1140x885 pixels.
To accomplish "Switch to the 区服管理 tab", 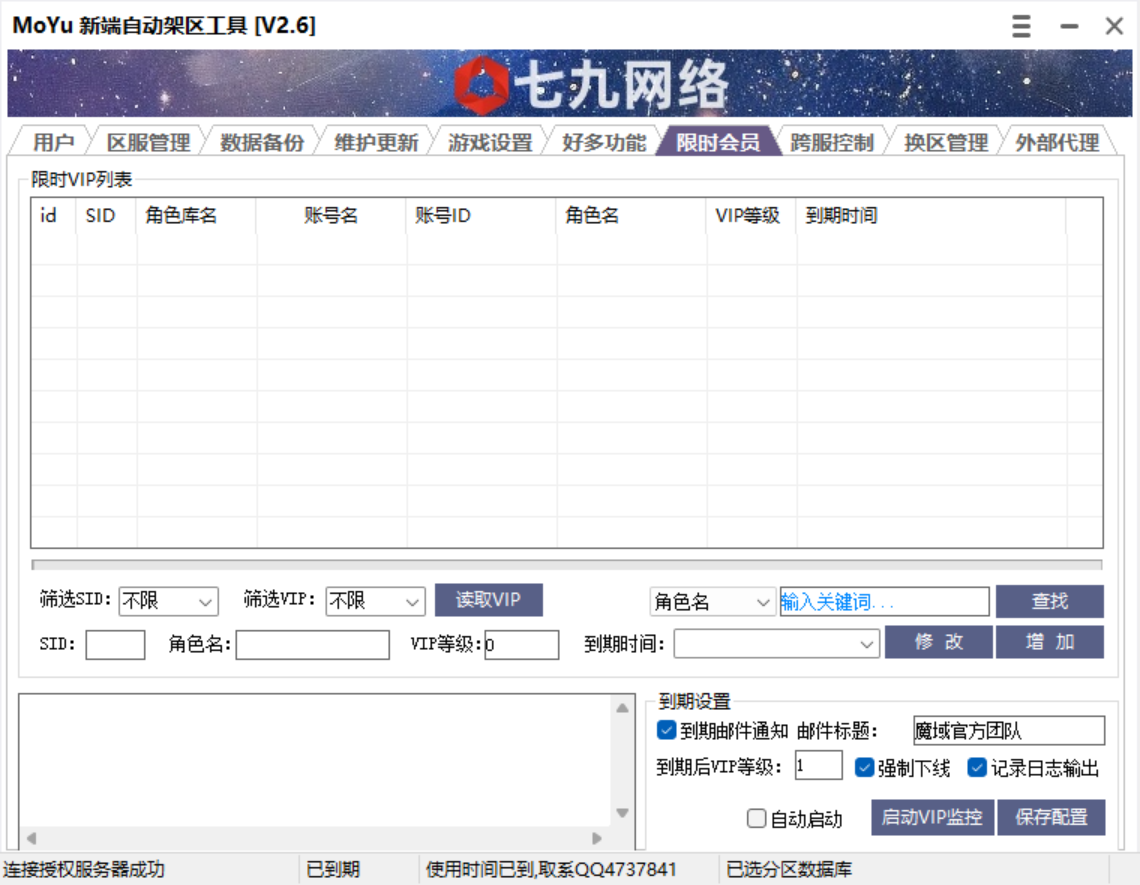I will point(150,142).
